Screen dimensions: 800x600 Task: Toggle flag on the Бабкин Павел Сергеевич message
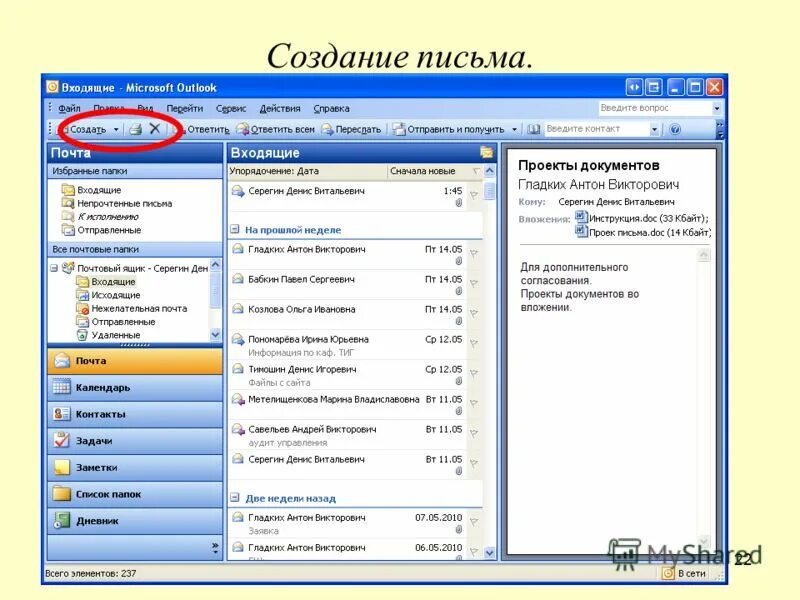point(475,281)
